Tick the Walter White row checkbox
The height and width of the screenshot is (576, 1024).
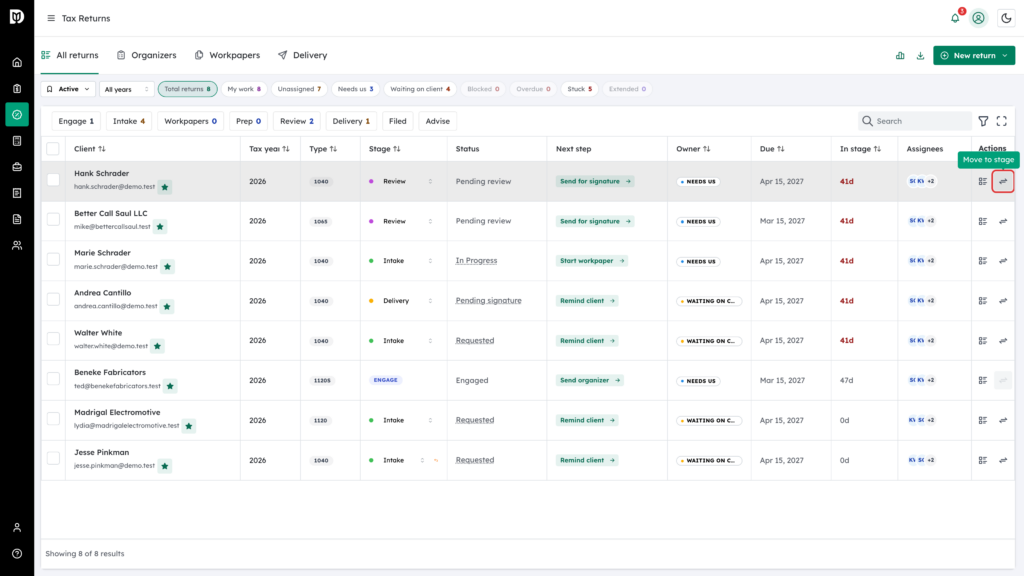point(53,339)
